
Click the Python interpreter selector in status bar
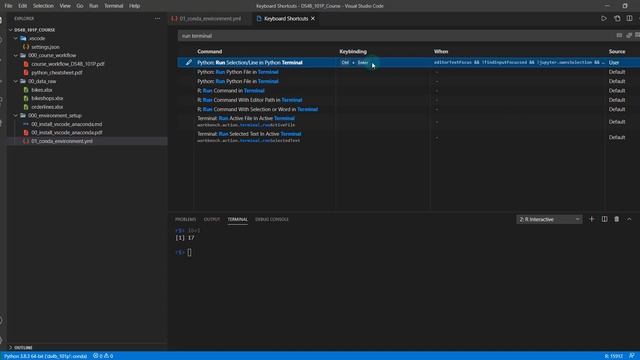point(45,356)
